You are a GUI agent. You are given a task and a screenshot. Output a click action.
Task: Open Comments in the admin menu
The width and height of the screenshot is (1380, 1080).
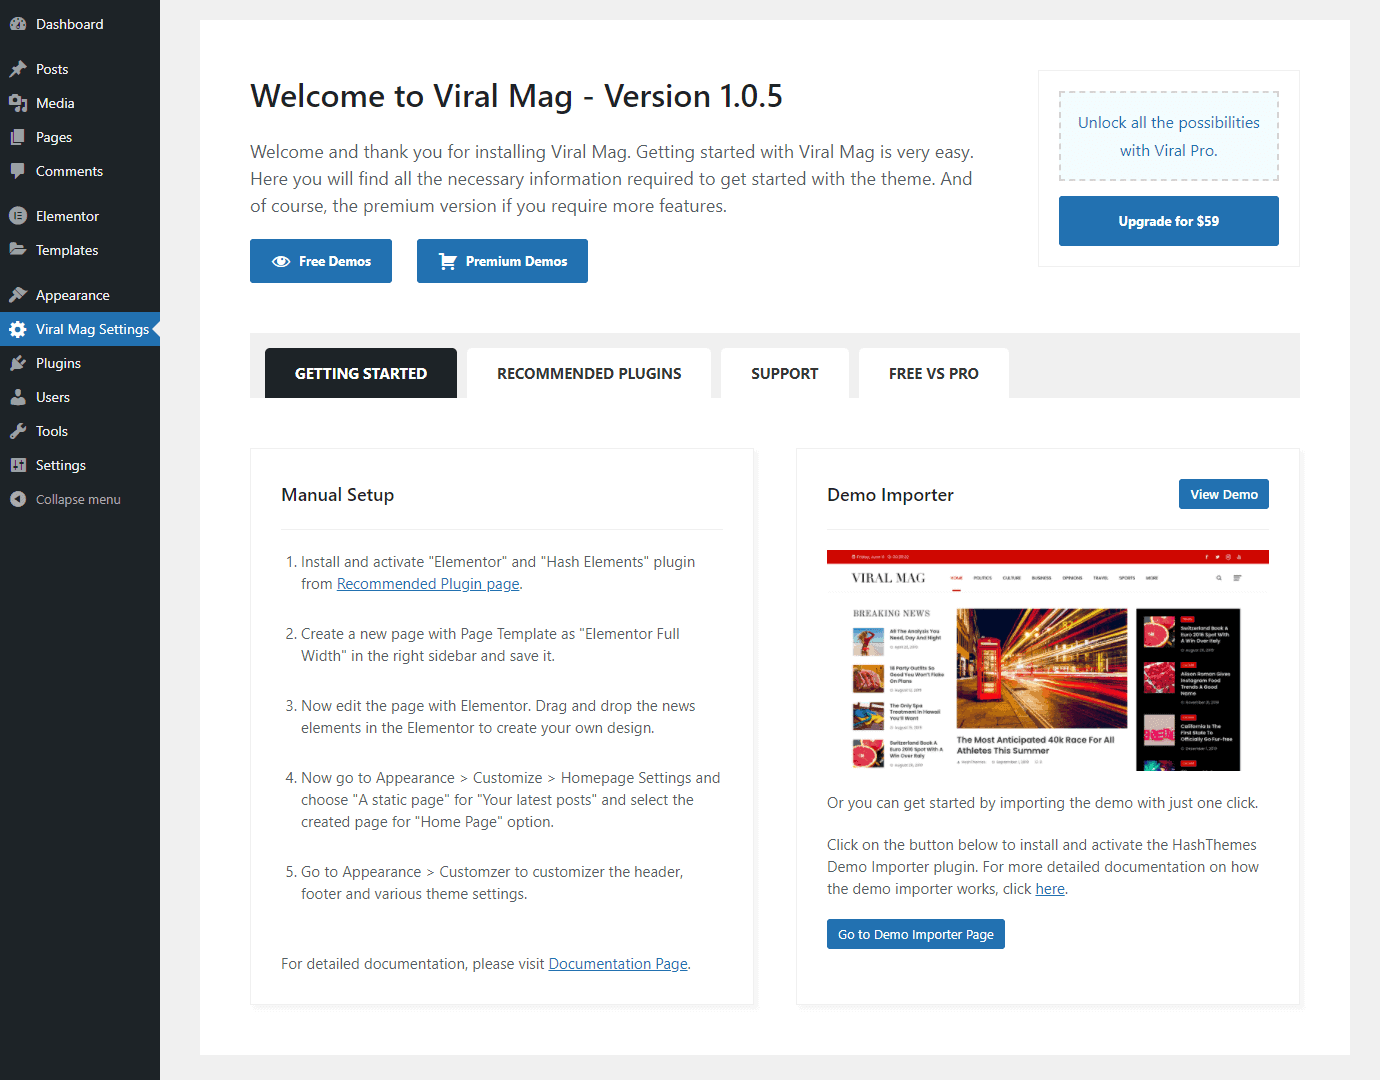(80, 171)
